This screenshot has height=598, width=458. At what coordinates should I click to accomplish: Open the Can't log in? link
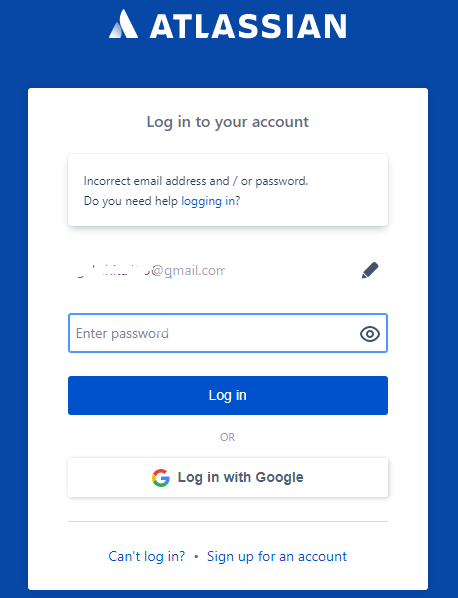(147, 556)
